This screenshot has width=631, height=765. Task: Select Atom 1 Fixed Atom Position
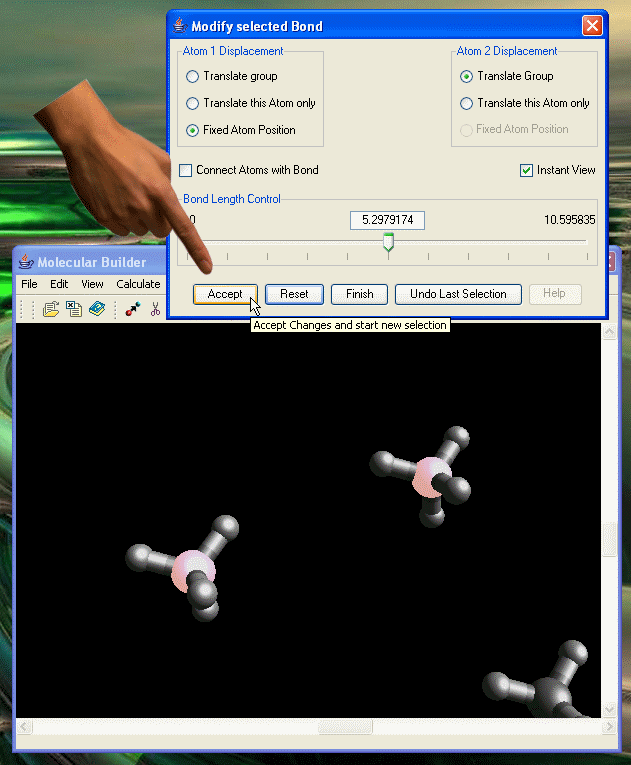pyautogui.click(x=192, y=130)
